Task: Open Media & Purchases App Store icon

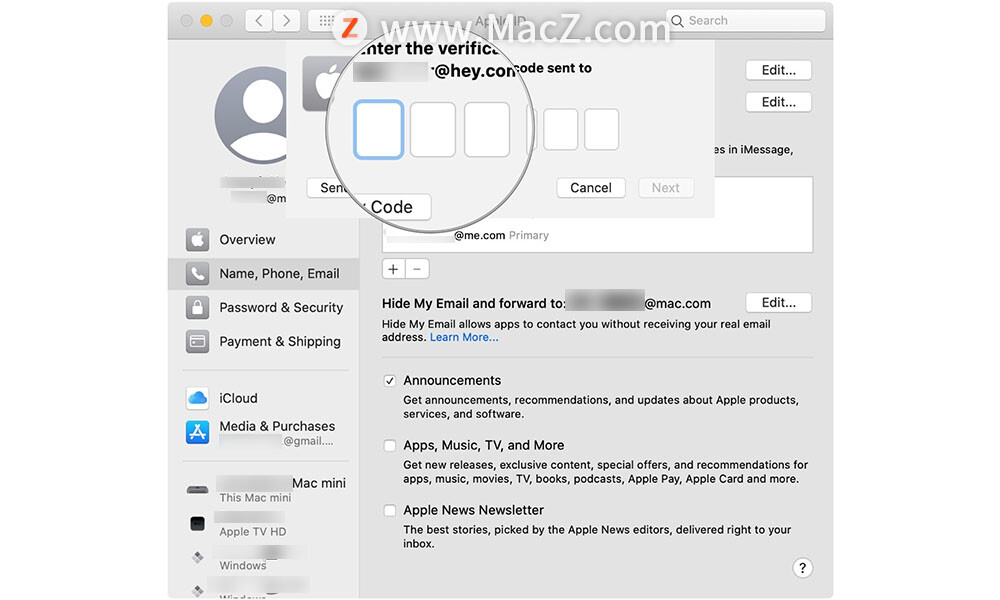Action: point(197,432)
